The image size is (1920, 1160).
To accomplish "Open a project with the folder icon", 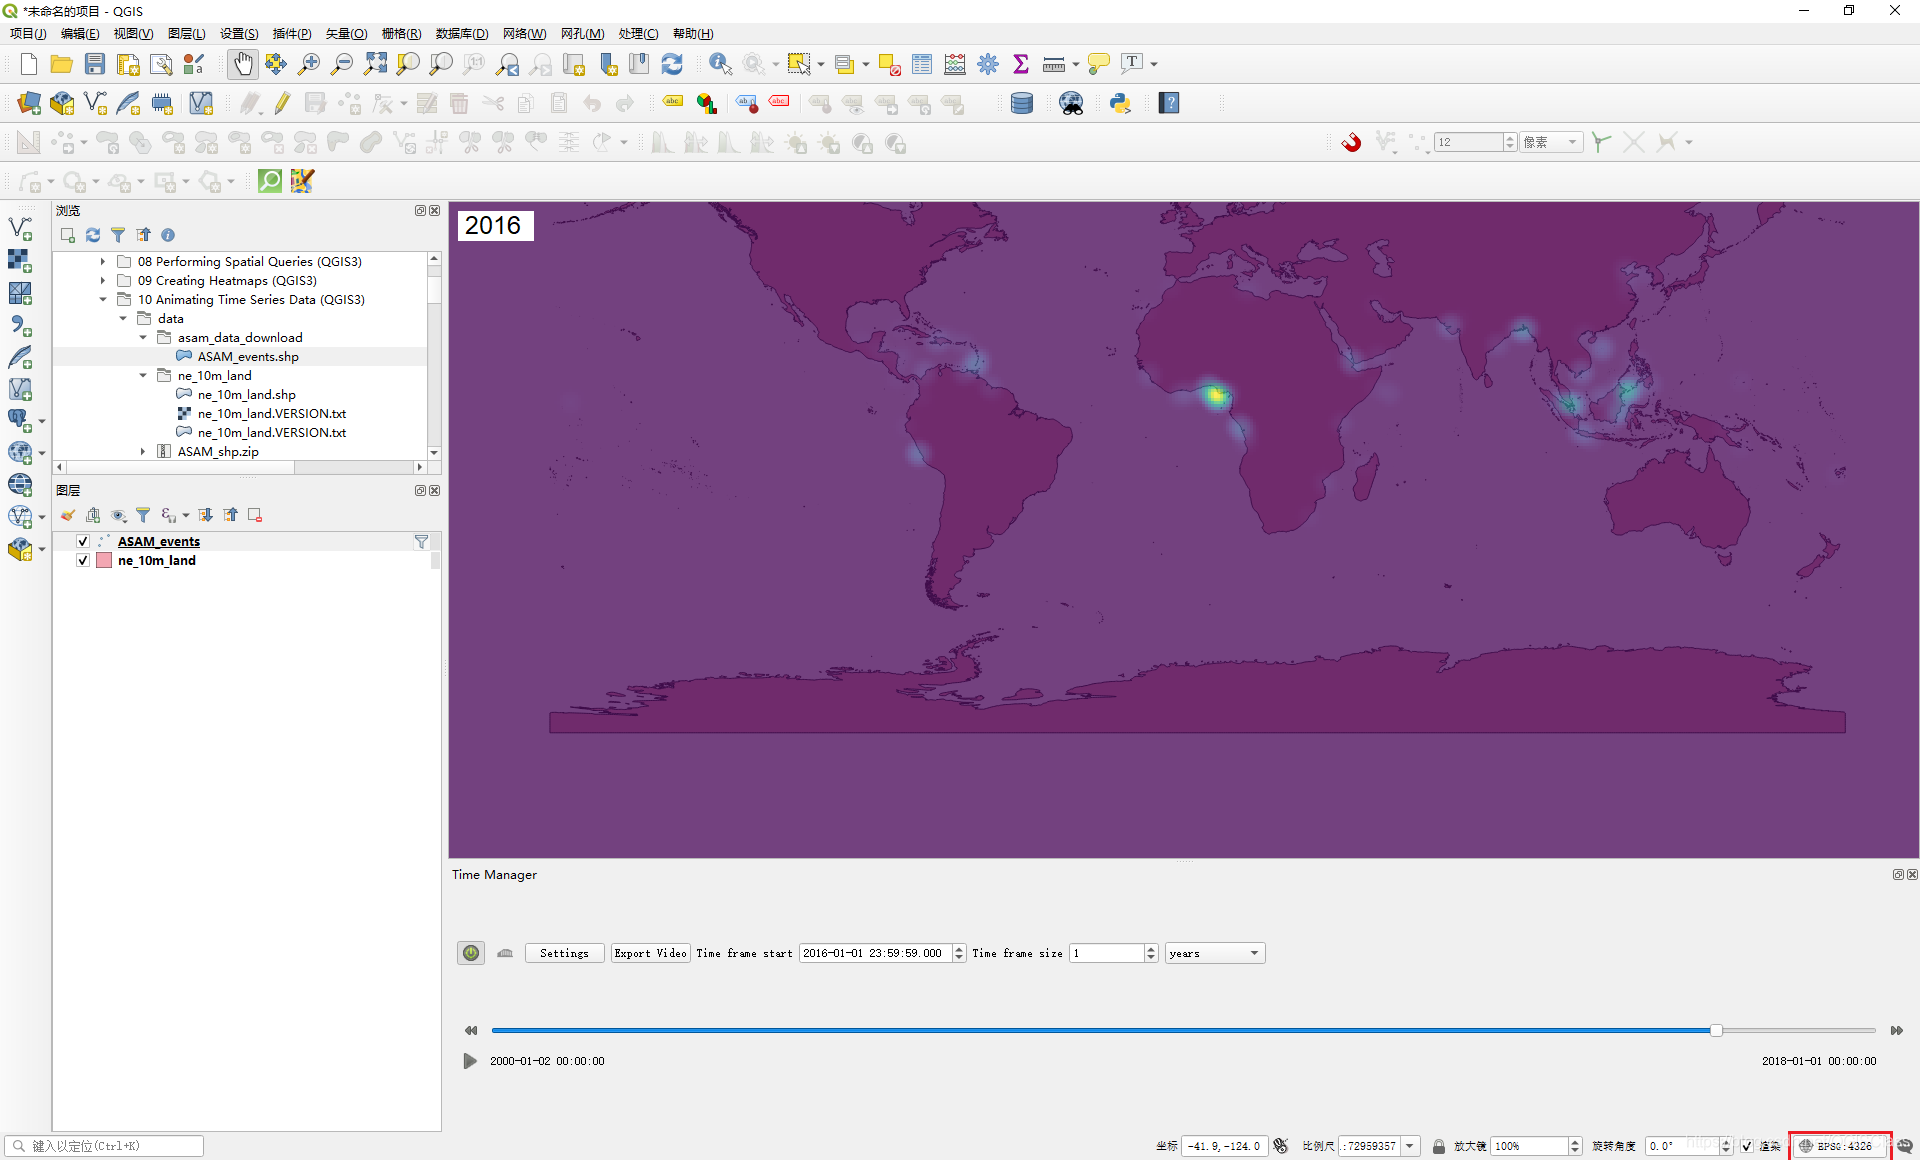I will pyautogui.click(x=62, y=64).
